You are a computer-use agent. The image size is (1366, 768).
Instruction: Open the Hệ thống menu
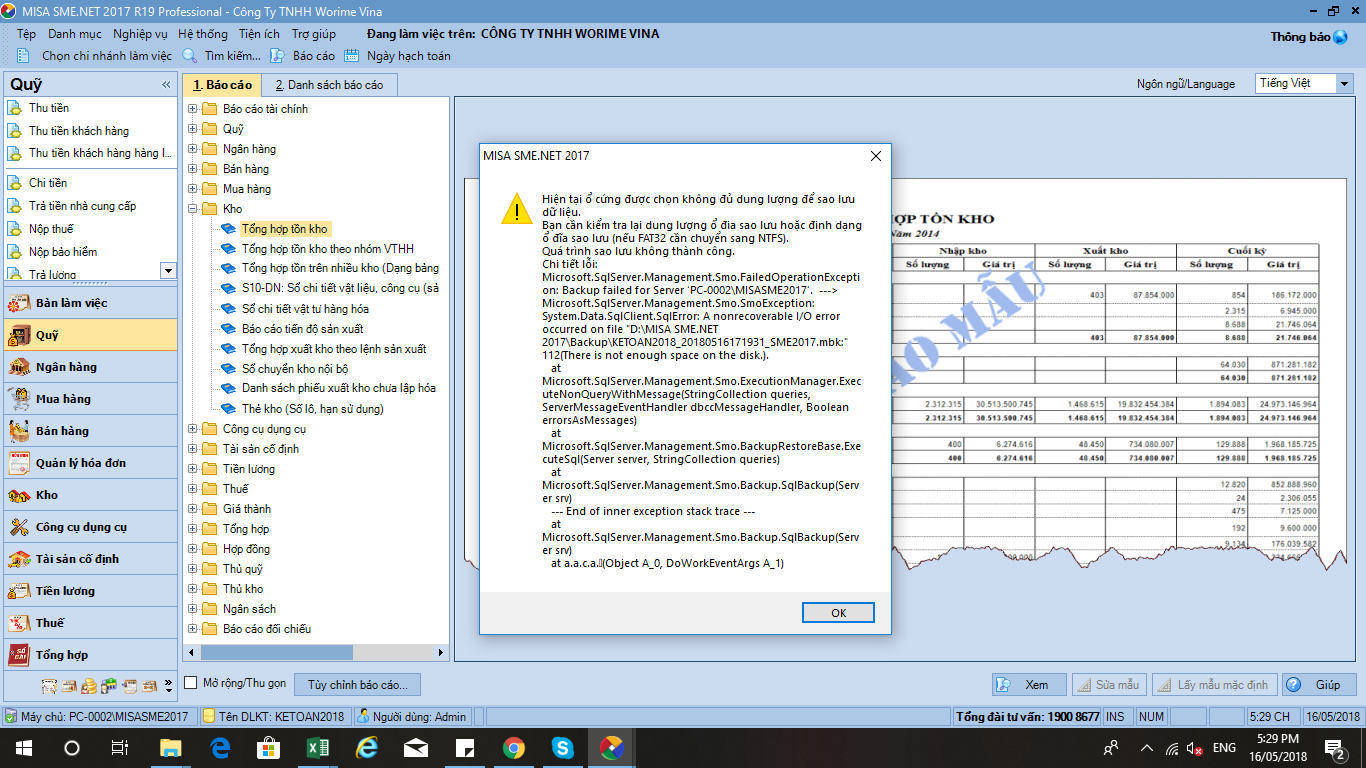point(203,34)
